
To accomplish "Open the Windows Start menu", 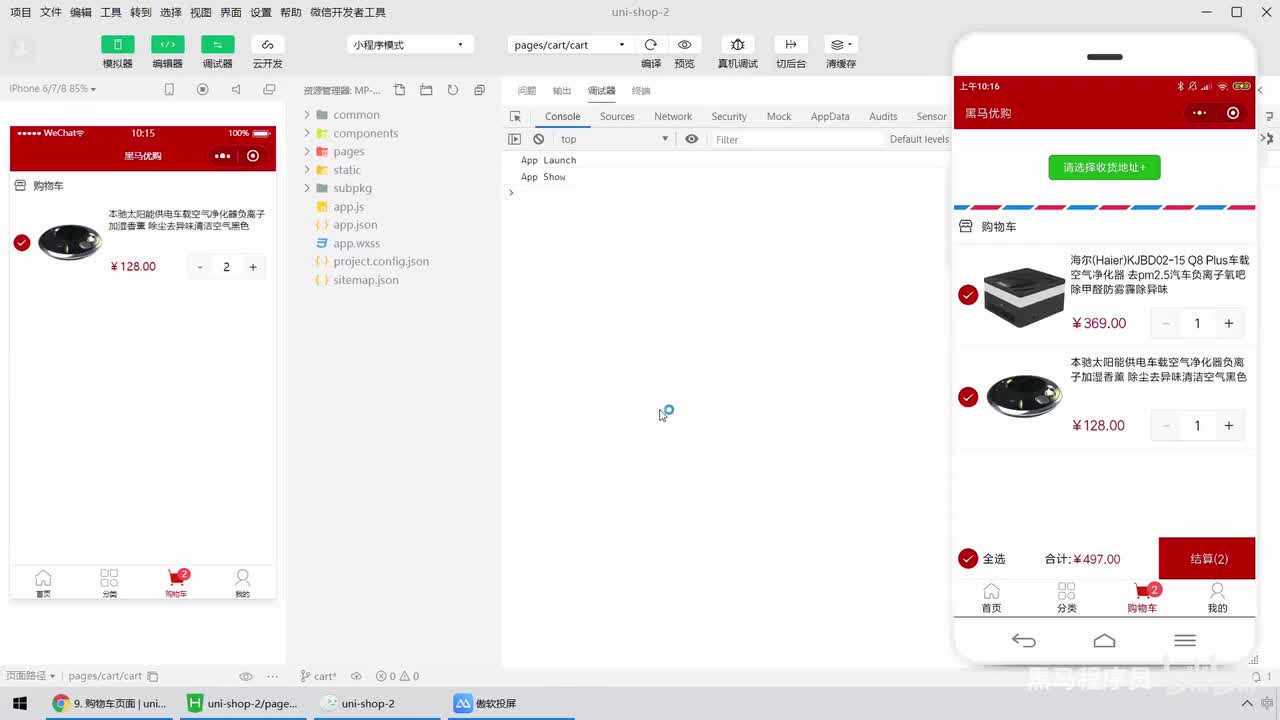I will pyautogui.click(x=20, y=703).
